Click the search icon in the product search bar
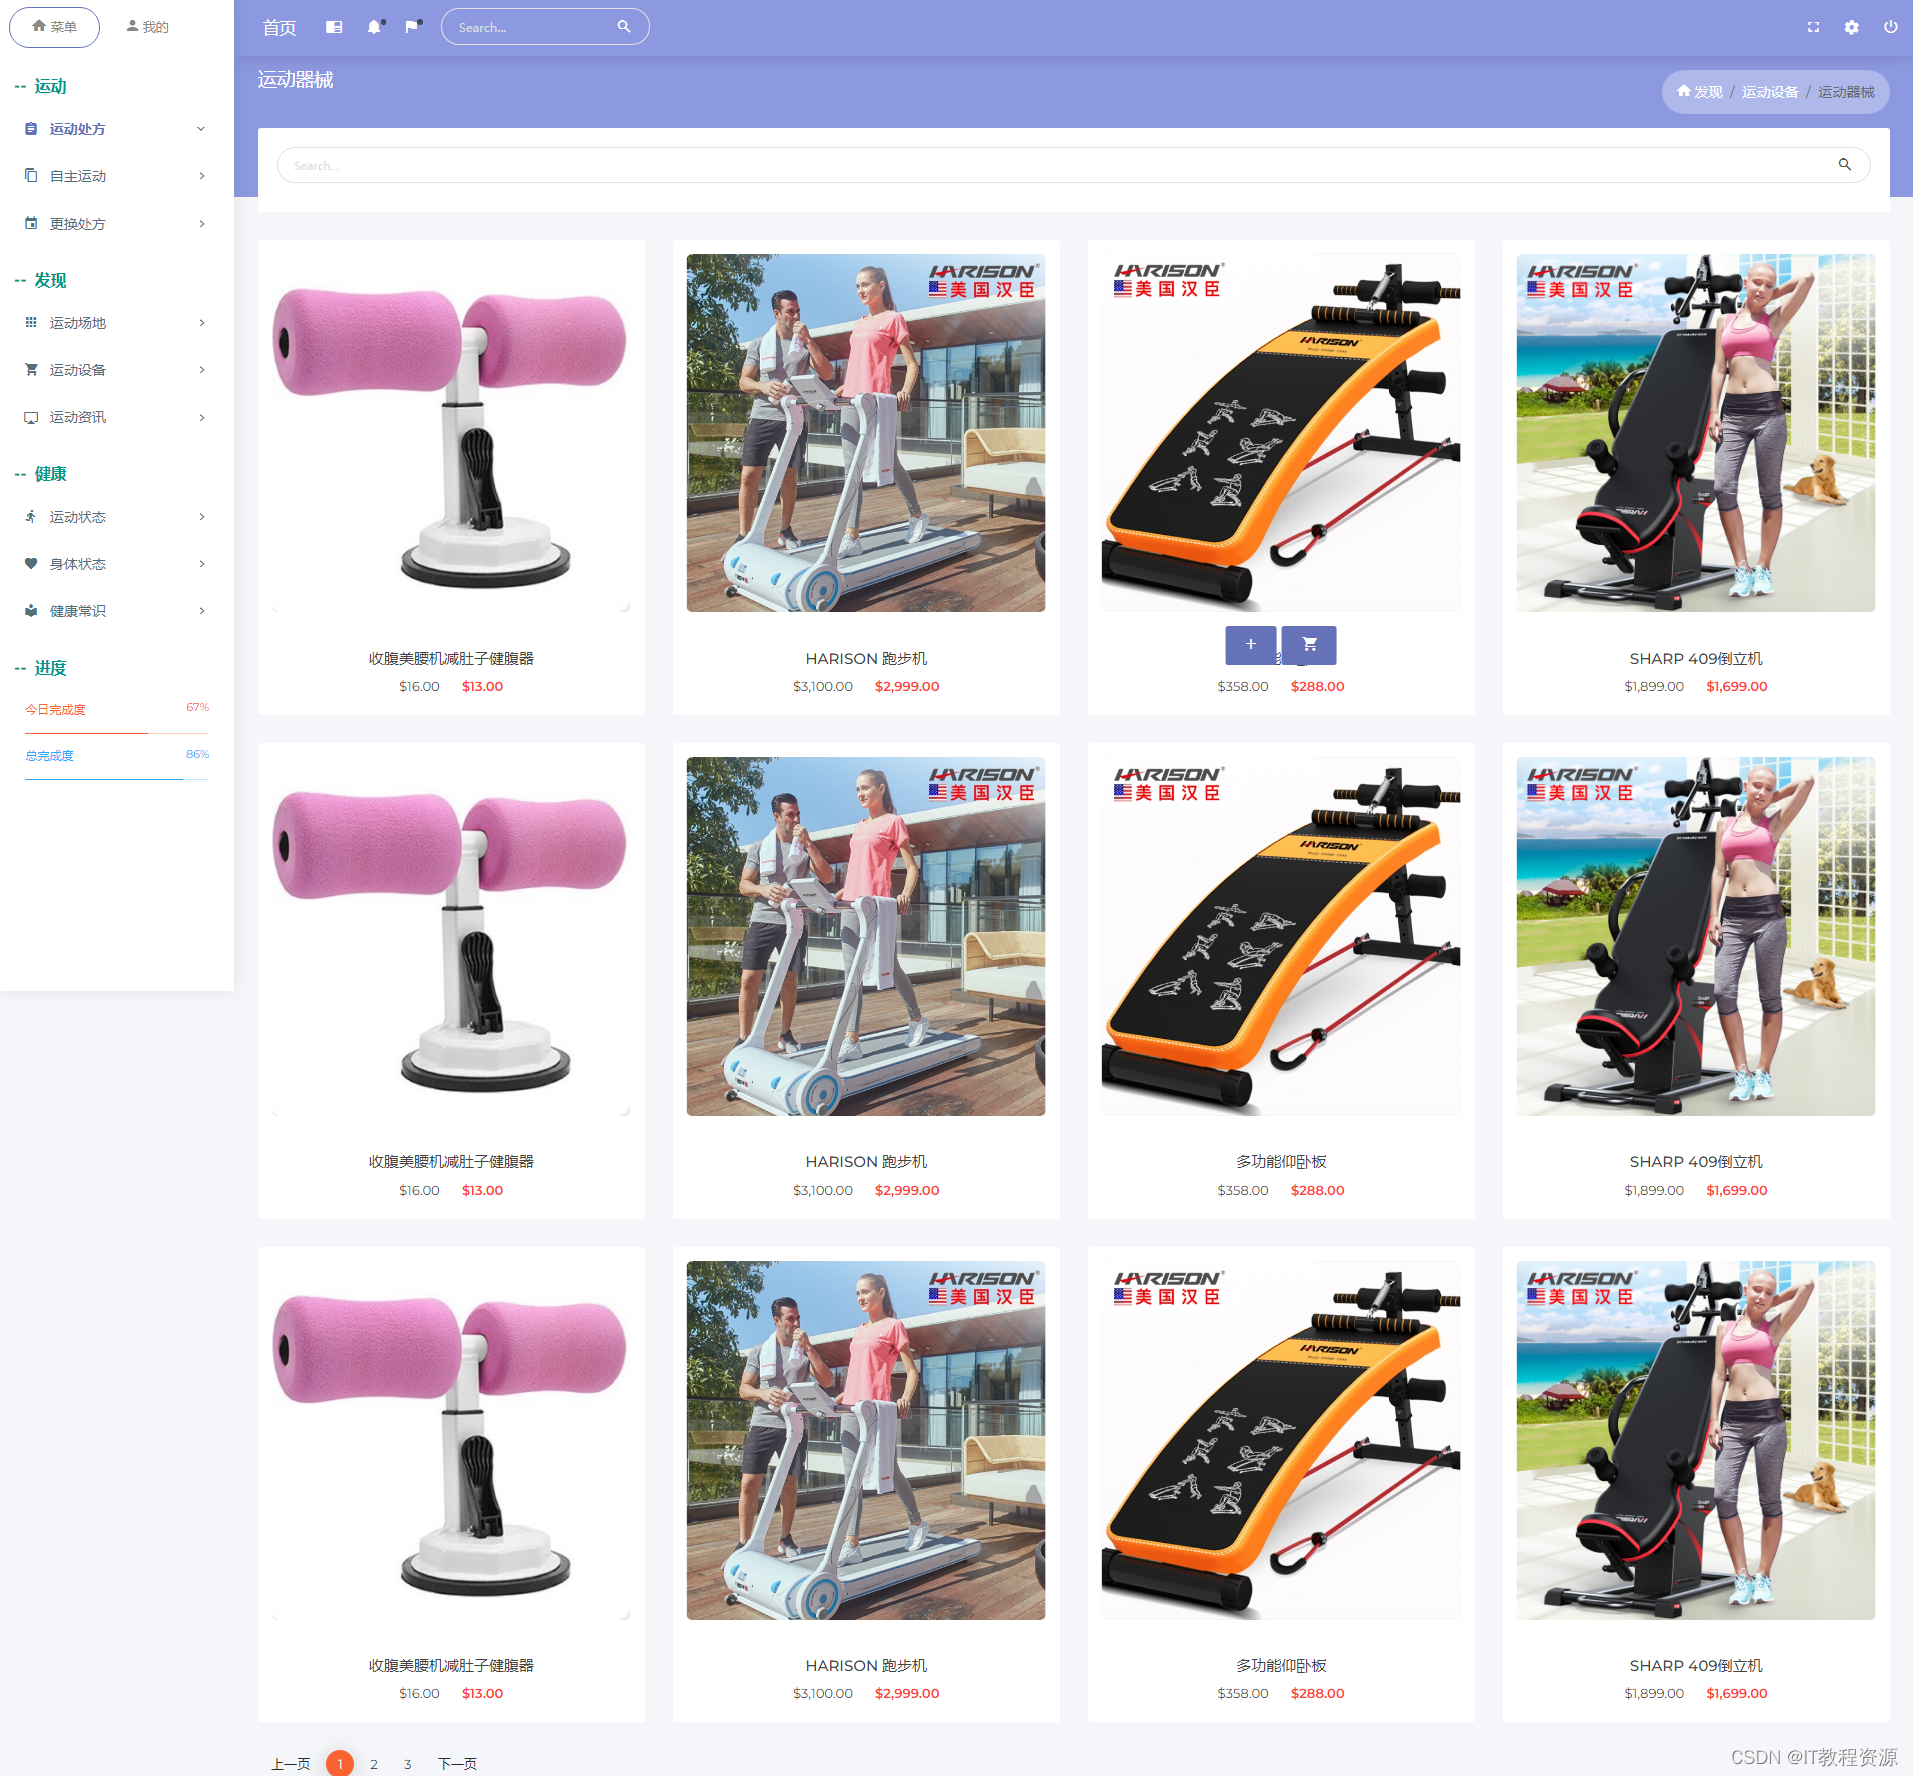The width and height of the screenshot is (1913, 1776). [1845, 164]
